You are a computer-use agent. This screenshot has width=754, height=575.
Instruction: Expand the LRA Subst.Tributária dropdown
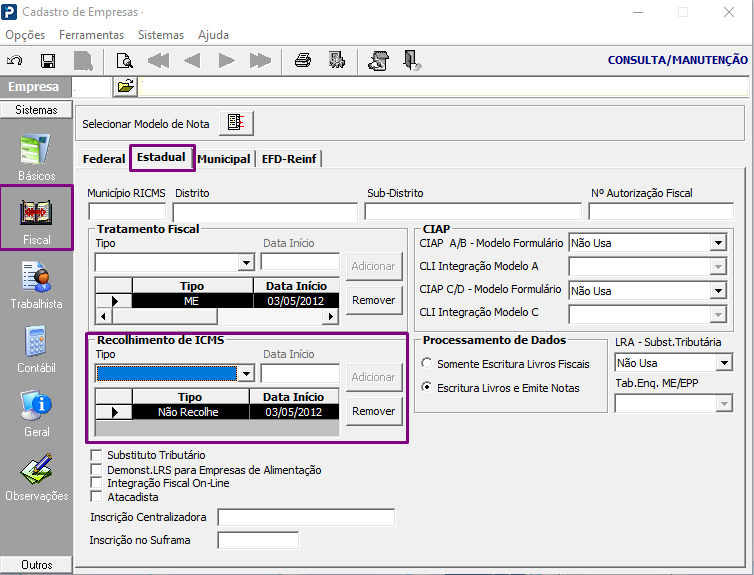pyautogui.click(x=724, y=363)
